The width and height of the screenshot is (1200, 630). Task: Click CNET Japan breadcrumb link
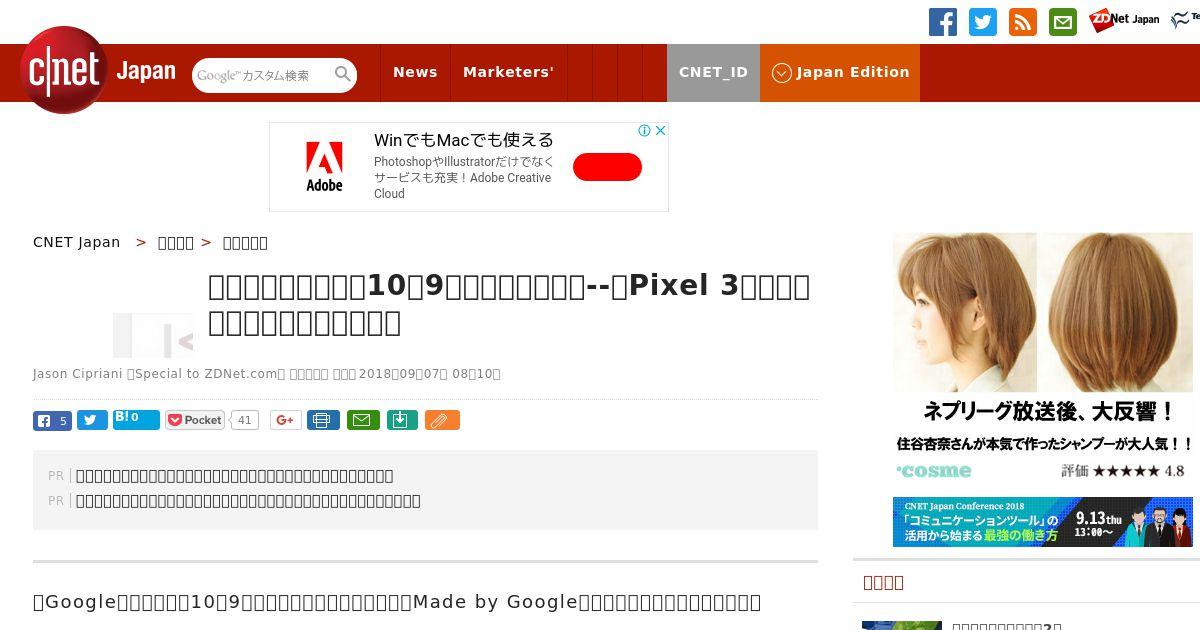pos(77,242)
